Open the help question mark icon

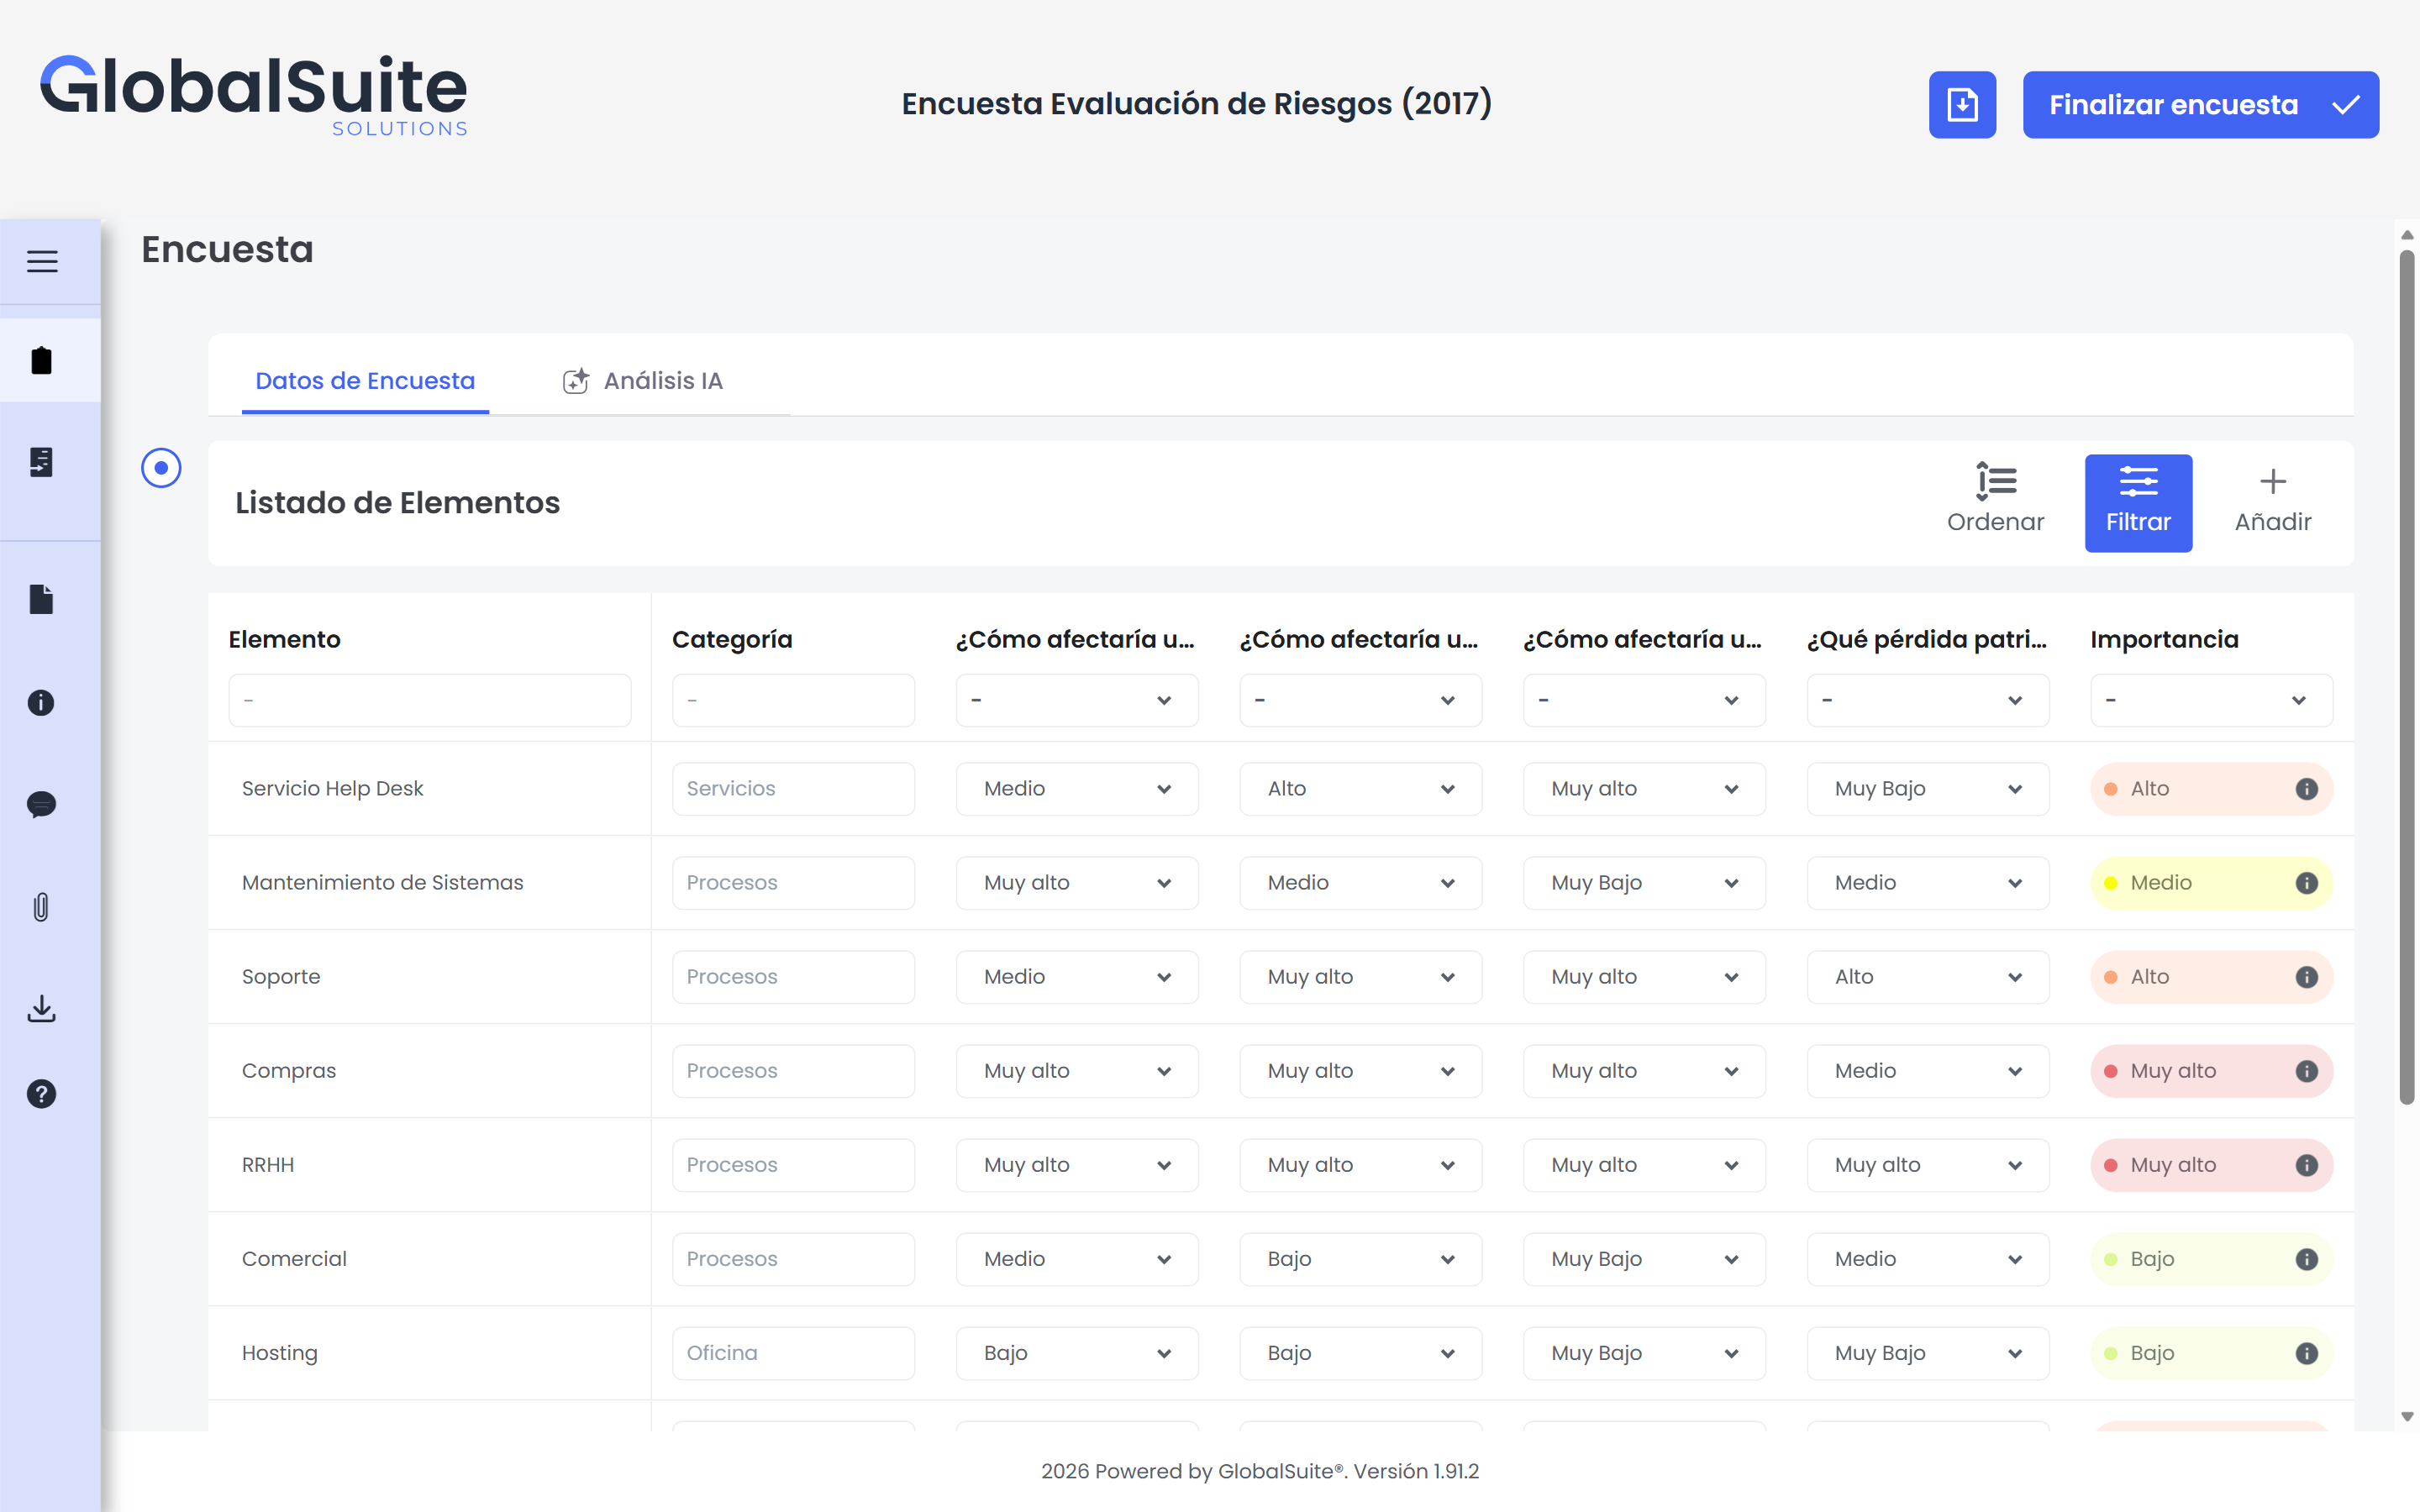41,1094
